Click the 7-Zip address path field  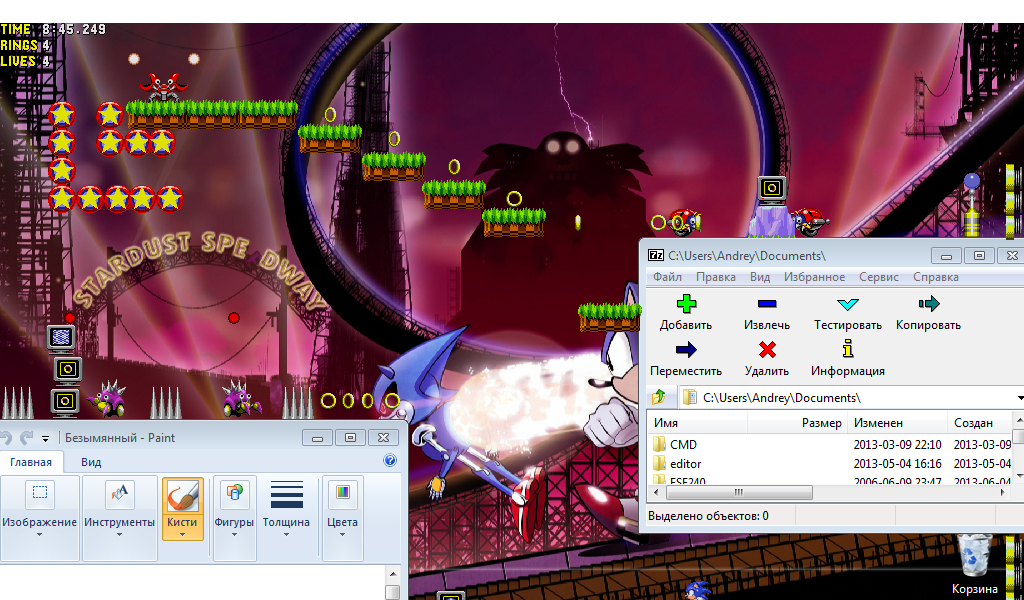pos(852,397)
